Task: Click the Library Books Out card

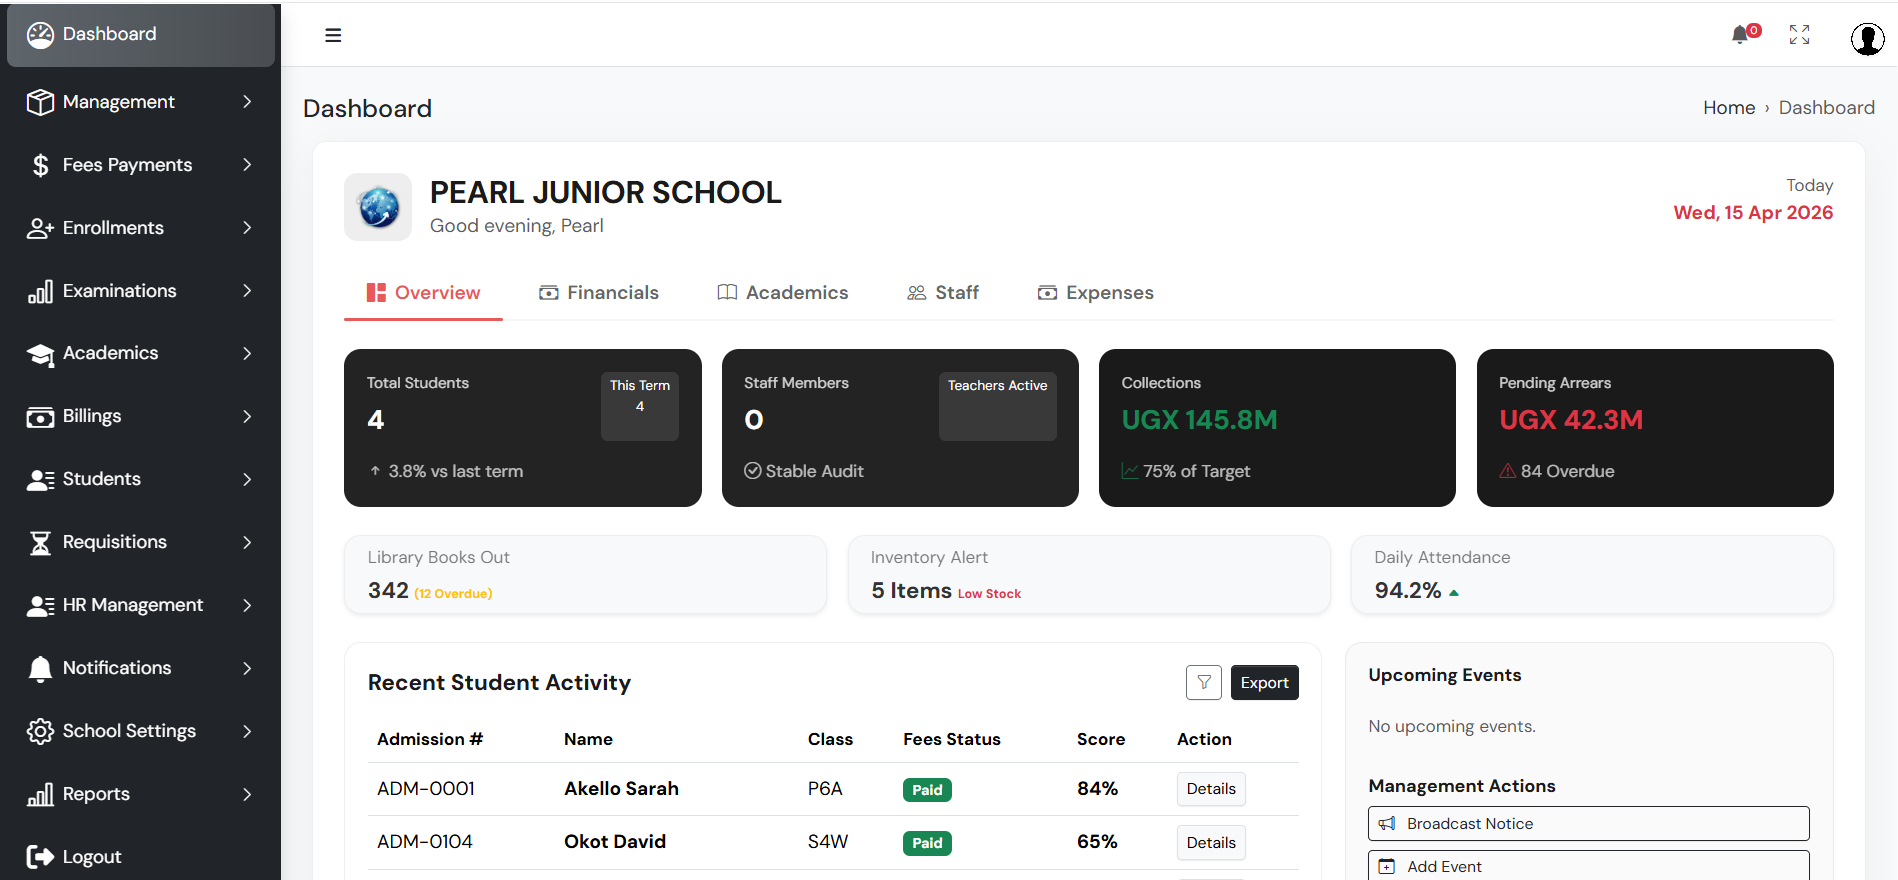Action: pos(585,575)
